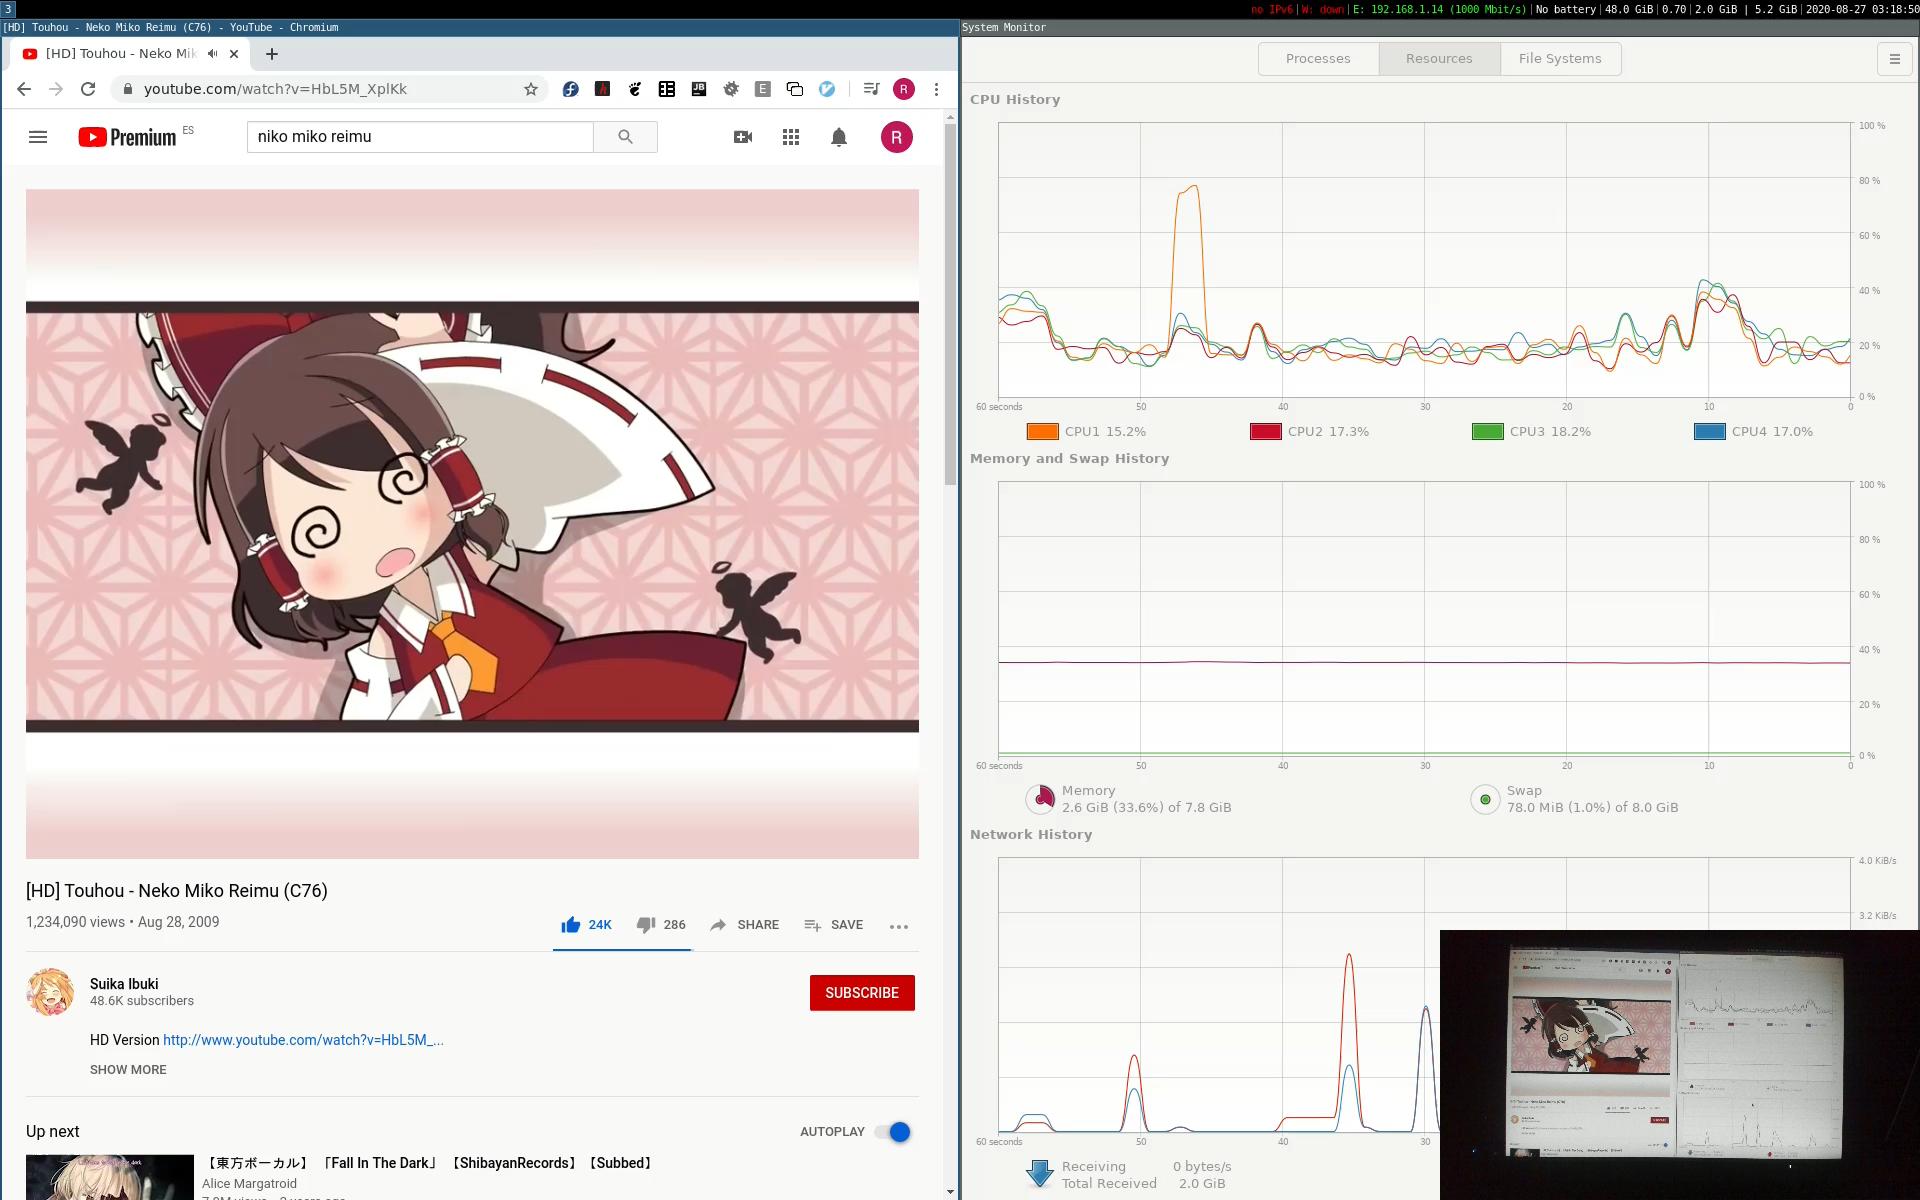Open the media controls music-note icon

(871, 89)
